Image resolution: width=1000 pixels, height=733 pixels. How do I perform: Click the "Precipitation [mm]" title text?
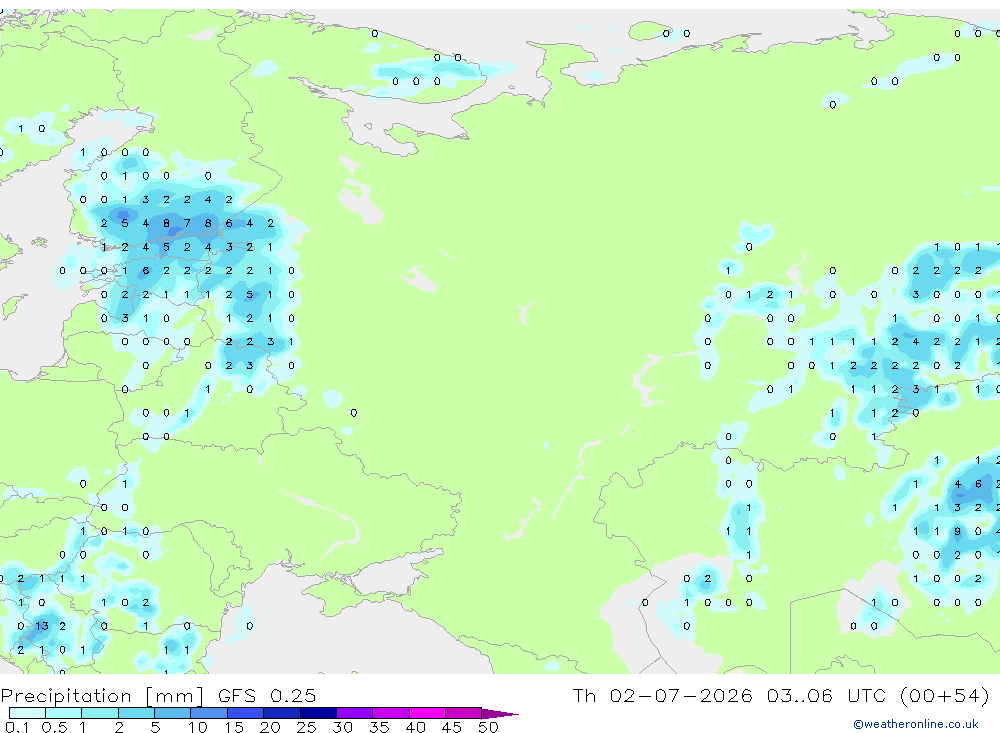[x=102, y=696]
